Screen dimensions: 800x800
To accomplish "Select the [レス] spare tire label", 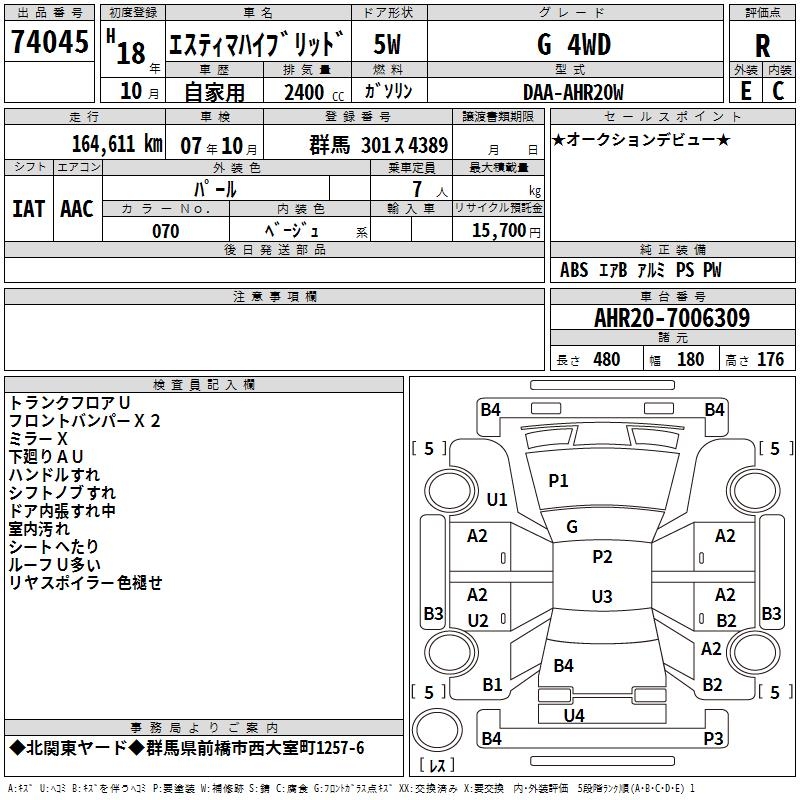I will coord(437,765).
